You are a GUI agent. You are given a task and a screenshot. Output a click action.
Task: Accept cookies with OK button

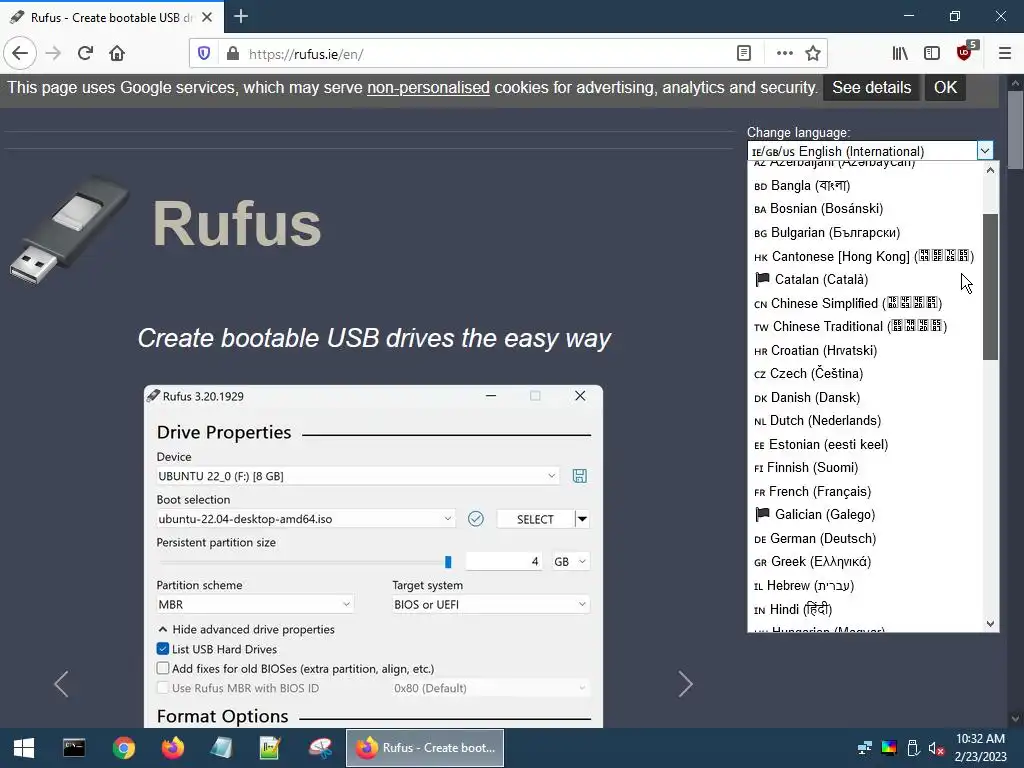[945, 88]
